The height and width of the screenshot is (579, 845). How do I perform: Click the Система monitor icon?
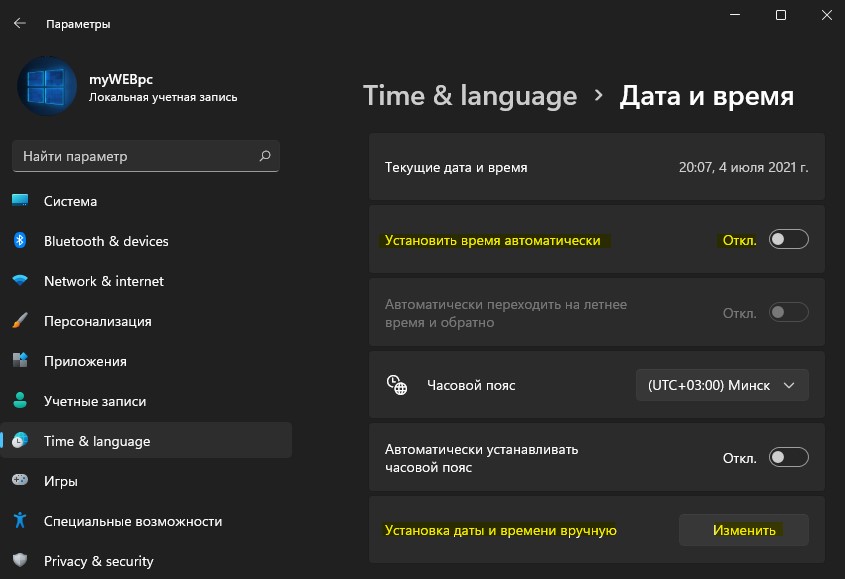pyautogui.click(x=20, y=201)
